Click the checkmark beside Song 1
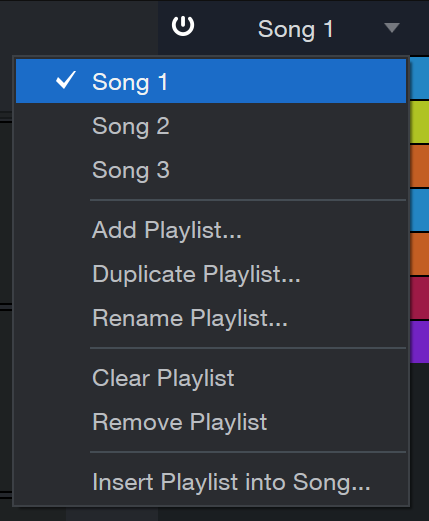This screenshot has width=429, height=521. tap(66, 80)
